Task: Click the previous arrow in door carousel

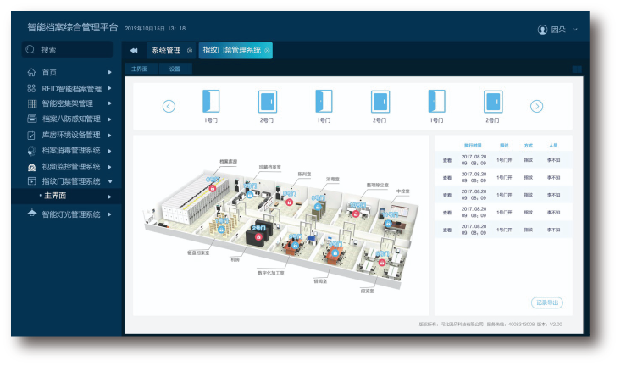Action: [x=169, y=106]
